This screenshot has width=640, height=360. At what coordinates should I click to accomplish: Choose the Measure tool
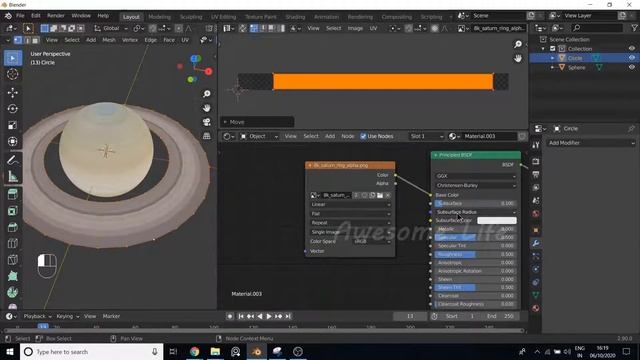click(x=13, y=176)
